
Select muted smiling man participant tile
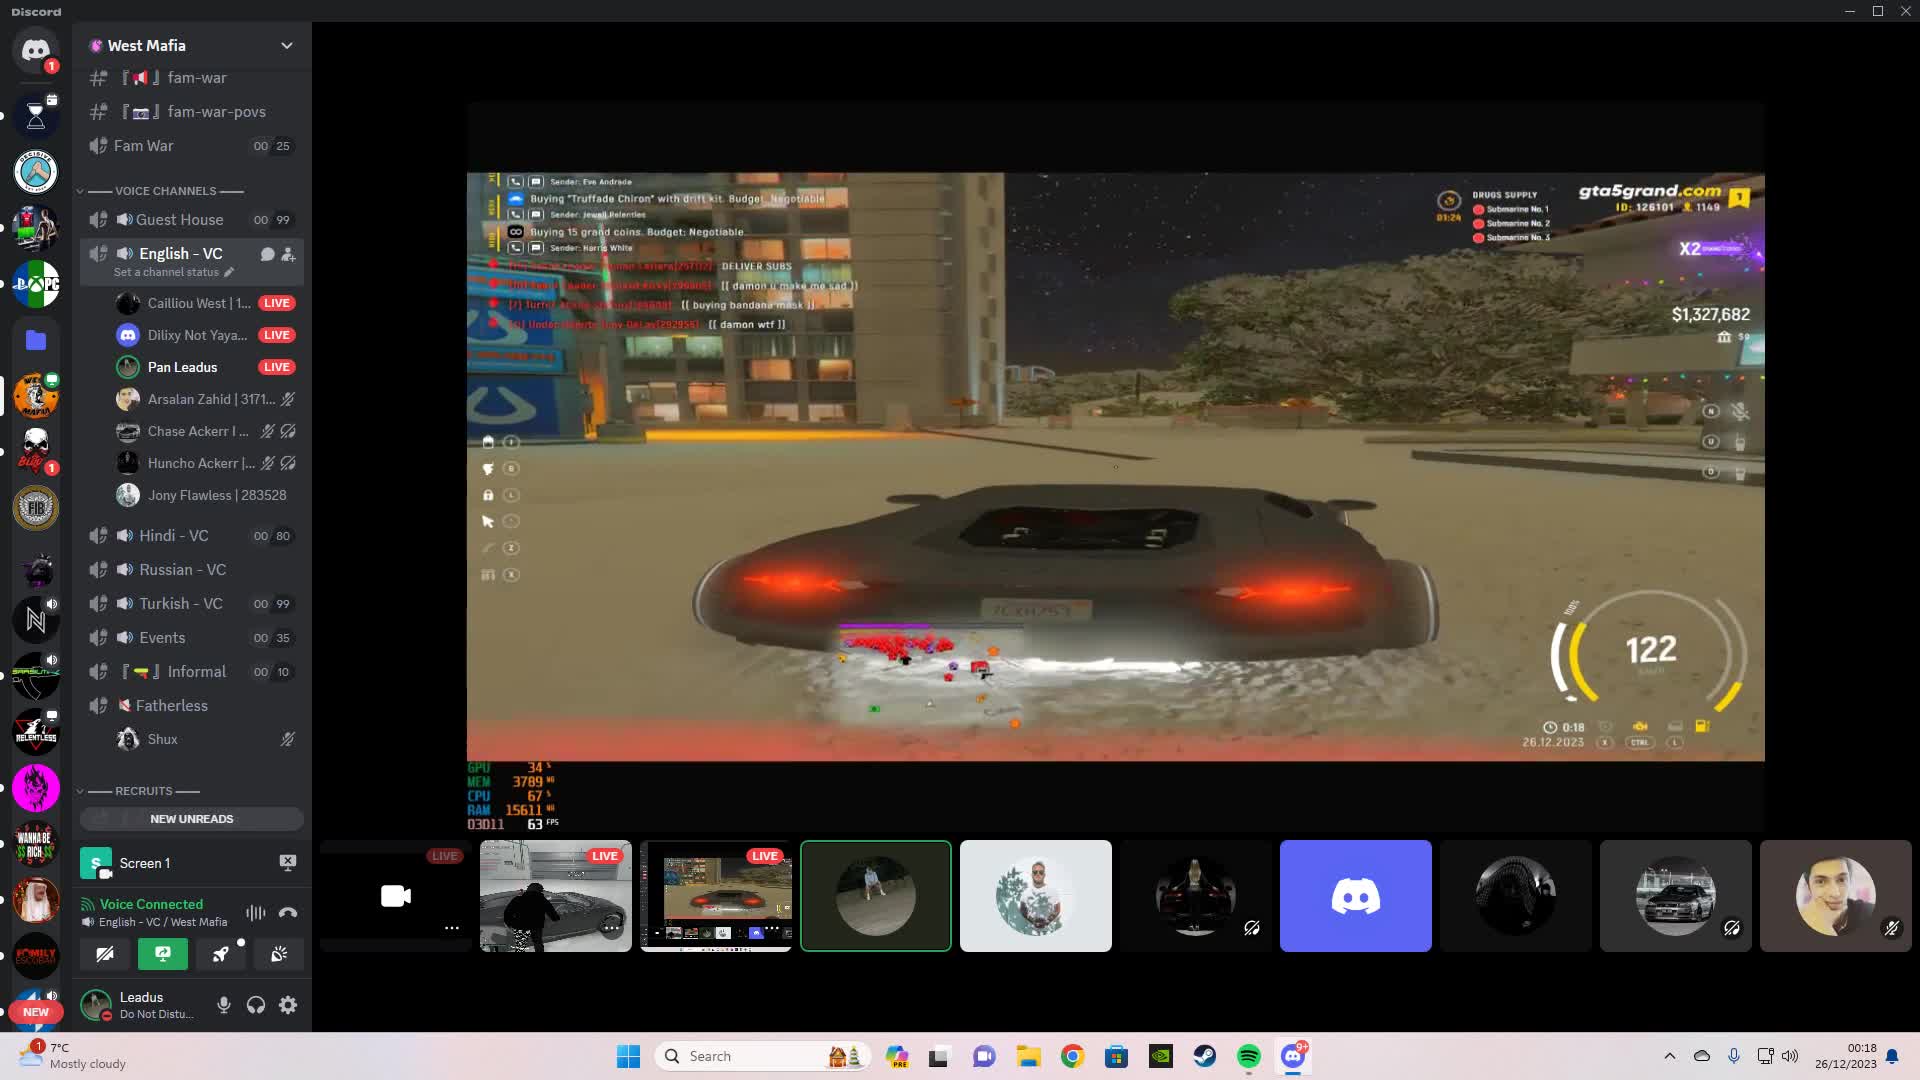1836,896
